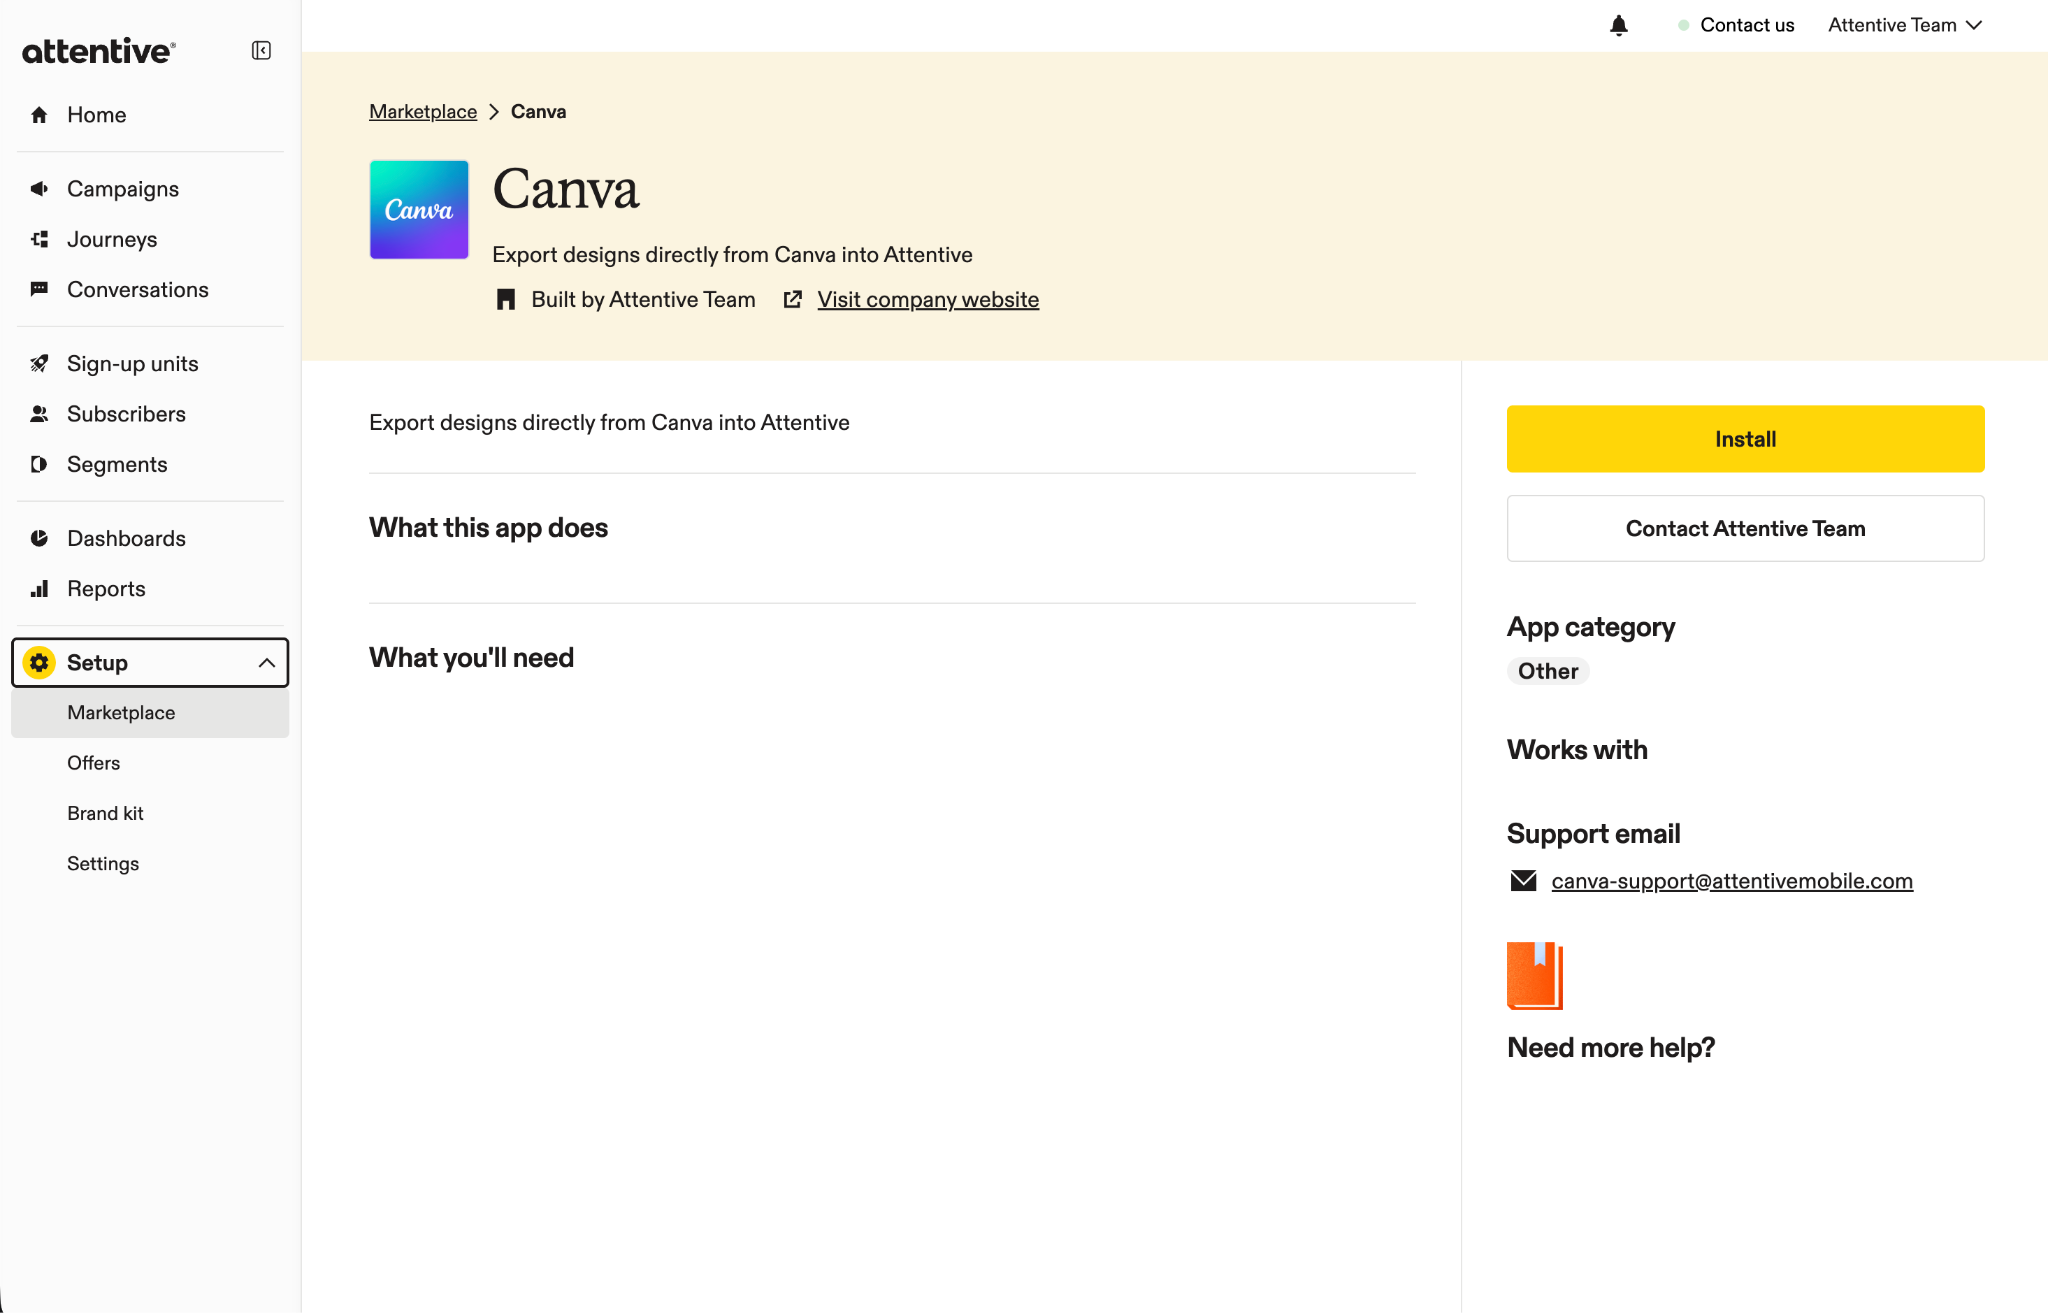Click the Built by Attentive Team text

(x=643, y=299)
